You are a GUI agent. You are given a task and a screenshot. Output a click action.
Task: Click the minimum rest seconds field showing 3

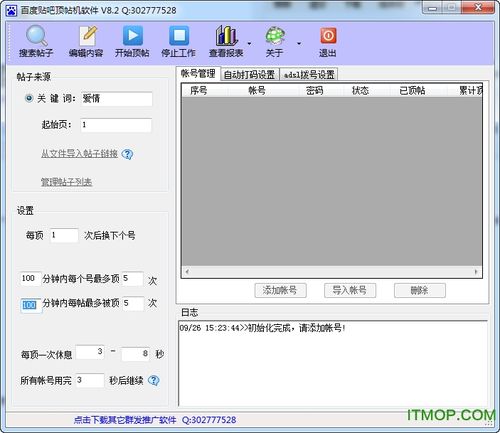click(x=90, y=353)
